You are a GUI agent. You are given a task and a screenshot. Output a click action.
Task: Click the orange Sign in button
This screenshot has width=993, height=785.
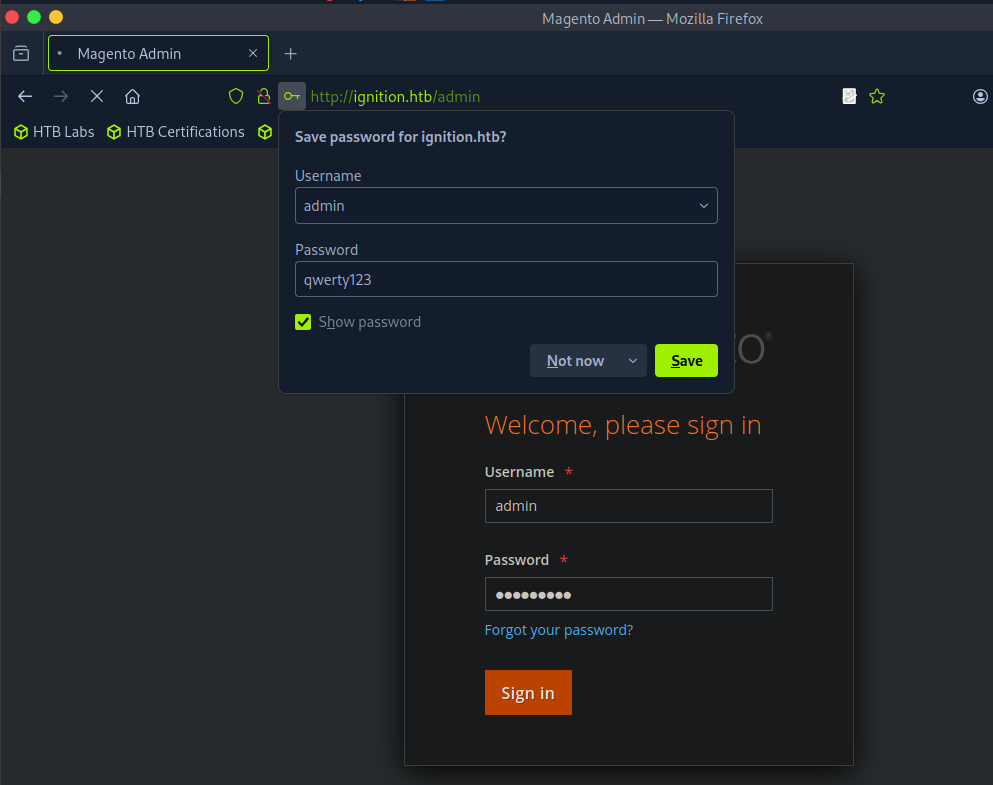(528, 693)
